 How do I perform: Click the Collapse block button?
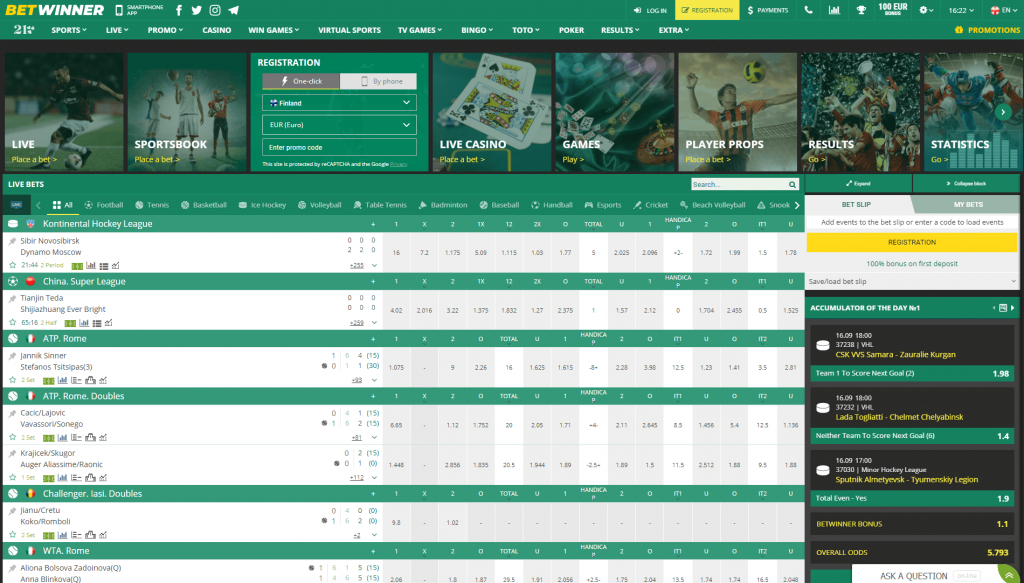click(966, 183)
